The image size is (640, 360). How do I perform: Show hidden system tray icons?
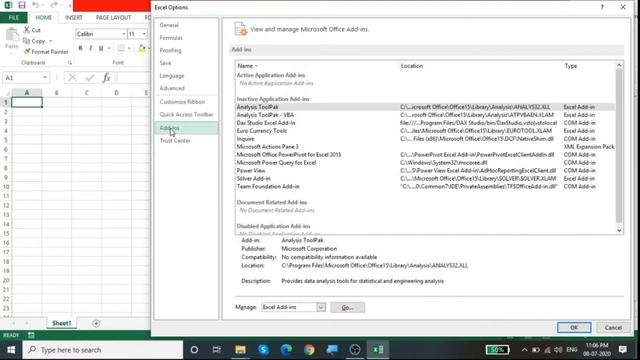pos(524,350)
